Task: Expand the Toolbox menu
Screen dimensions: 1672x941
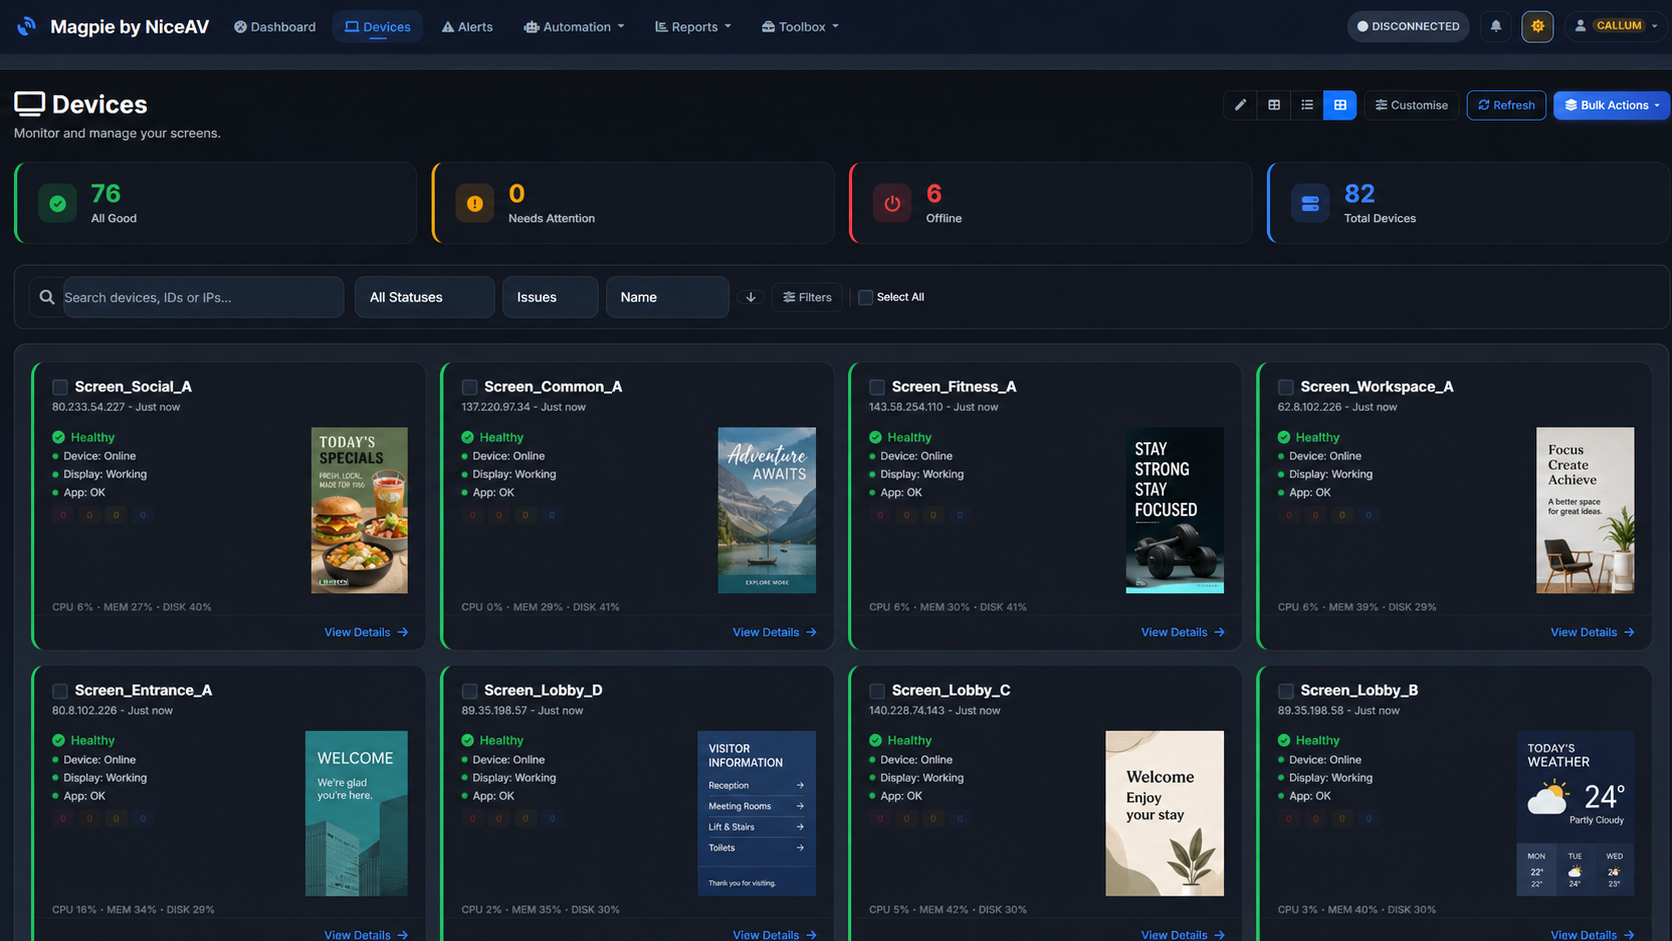Action: point(800,27)
